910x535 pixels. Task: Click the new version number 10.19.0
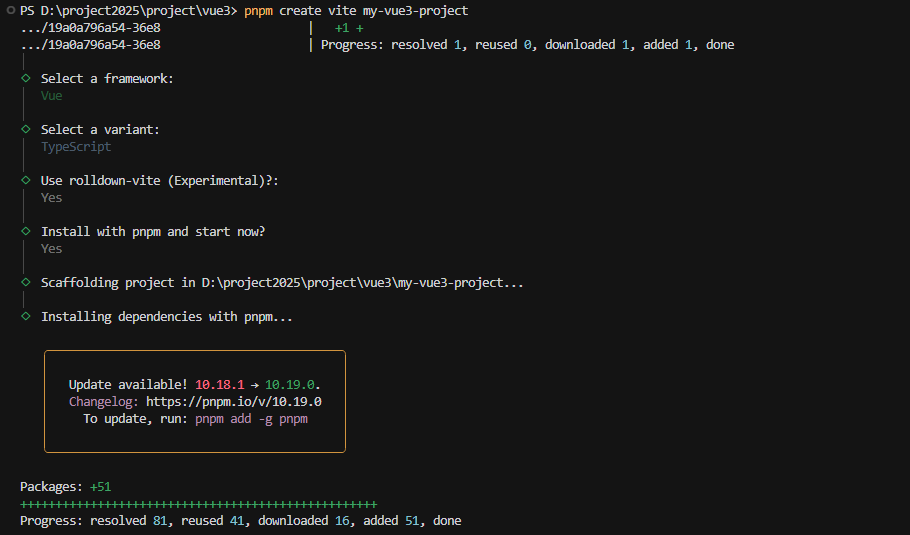pos(290,385)
